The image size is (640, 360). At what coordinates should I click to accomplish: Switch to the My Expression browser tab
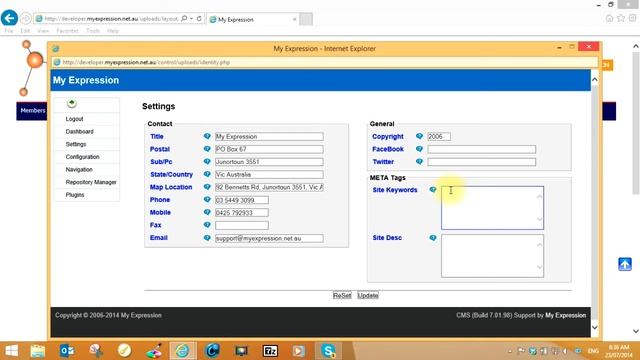coord(253,19)
